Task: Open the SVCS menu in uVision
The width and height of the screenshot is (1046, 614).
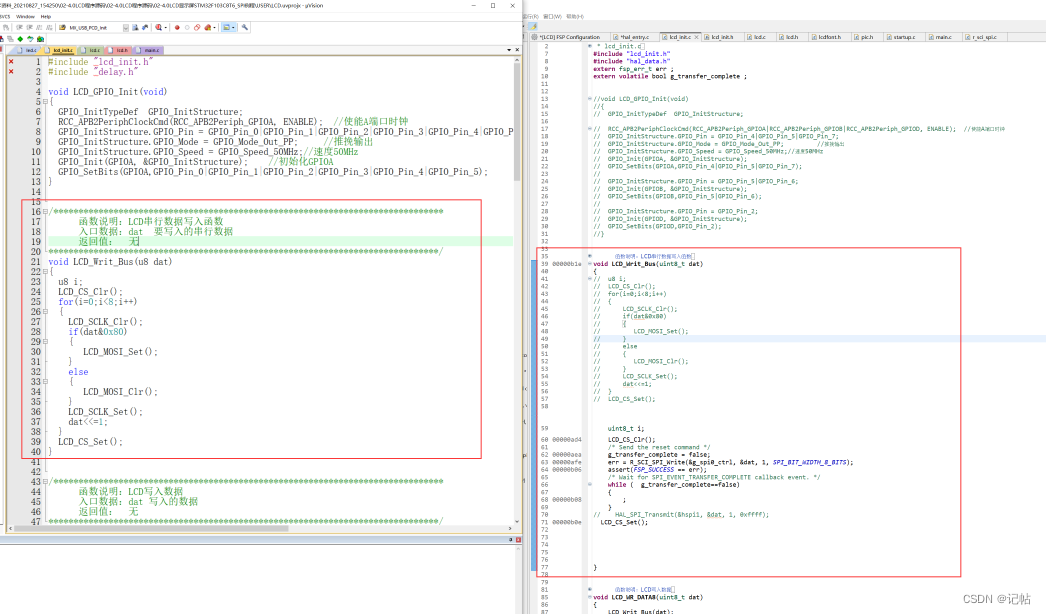Action: pos(5,16)
